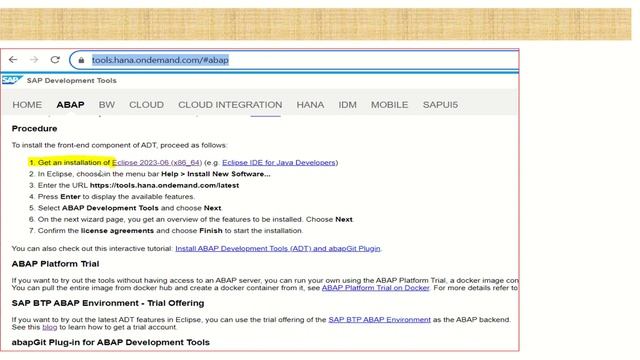Image resolution: width=640 pixels, height=360 pixels.
Task: Open the blog link
Action: pyautogui.click(x=49, y=327)
